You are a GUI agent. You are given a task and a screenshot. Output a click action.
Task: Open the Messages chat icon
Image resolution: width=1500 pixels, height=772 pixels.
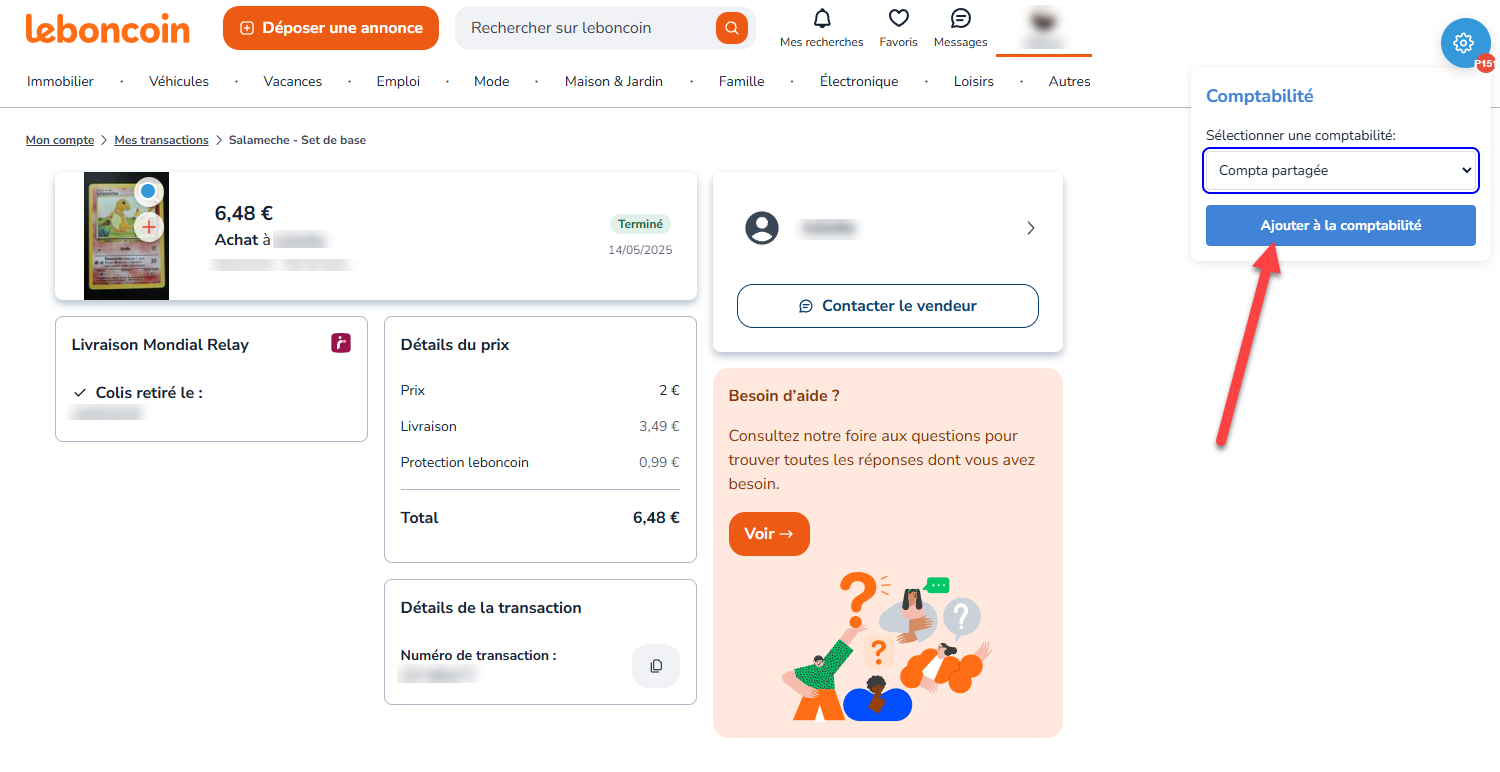960,19
